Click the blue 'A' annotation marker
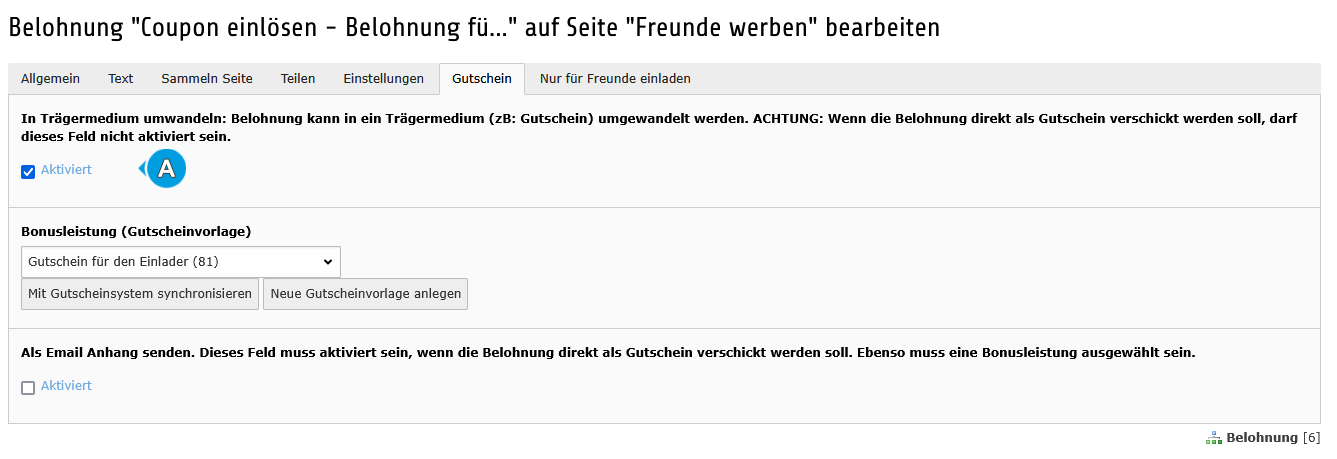The height and width of the screenshot is (459, 1337). tap(166, 169)
